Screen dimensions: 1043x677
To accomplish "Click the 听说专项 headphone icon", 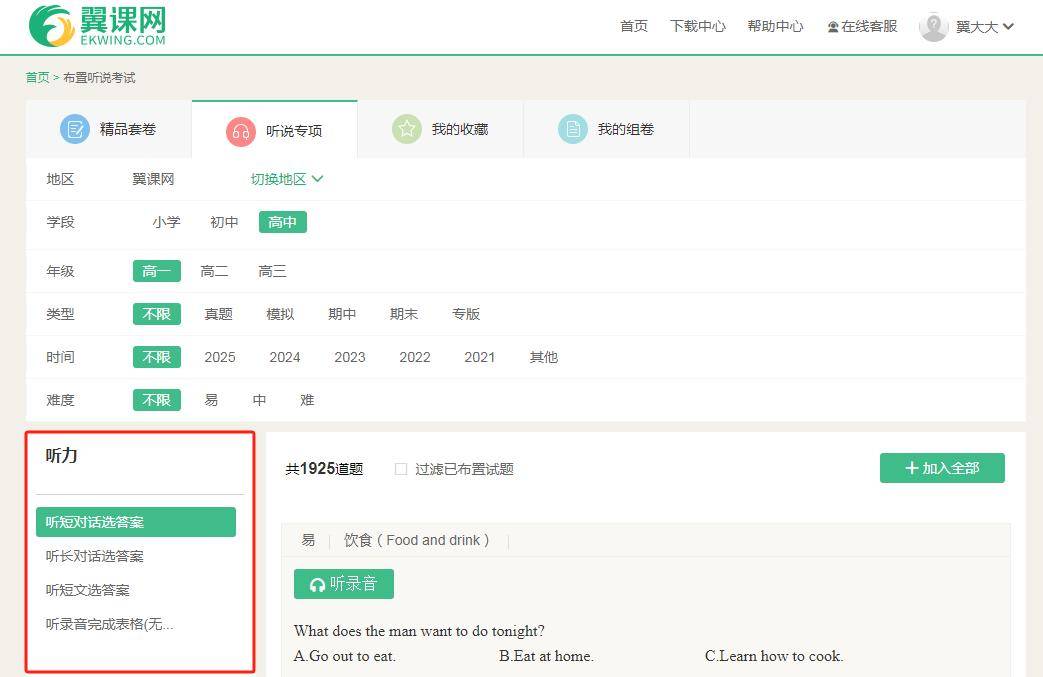I will pyautogui.click(x=240, y=131).
